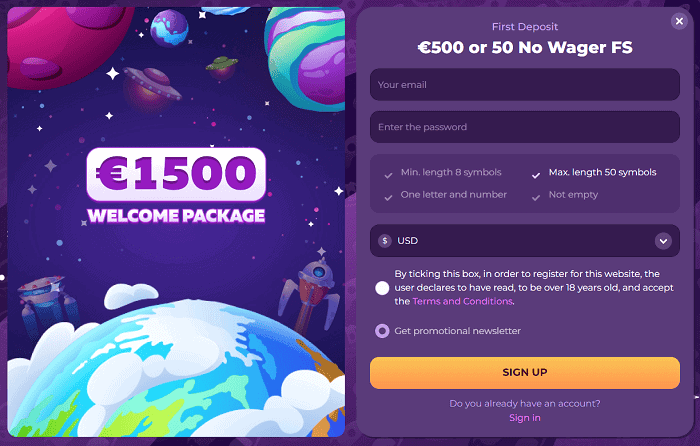
Task: Expand the USD currency dropdown arrow
Action: pos(662,241)
